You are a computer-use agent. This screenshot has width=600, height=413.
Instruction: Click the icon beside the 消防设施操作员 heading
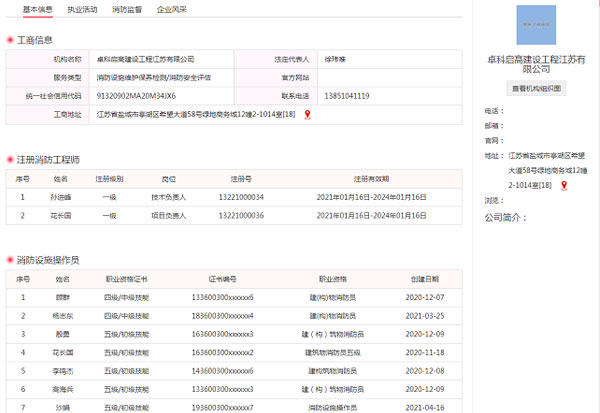point(10,260)
